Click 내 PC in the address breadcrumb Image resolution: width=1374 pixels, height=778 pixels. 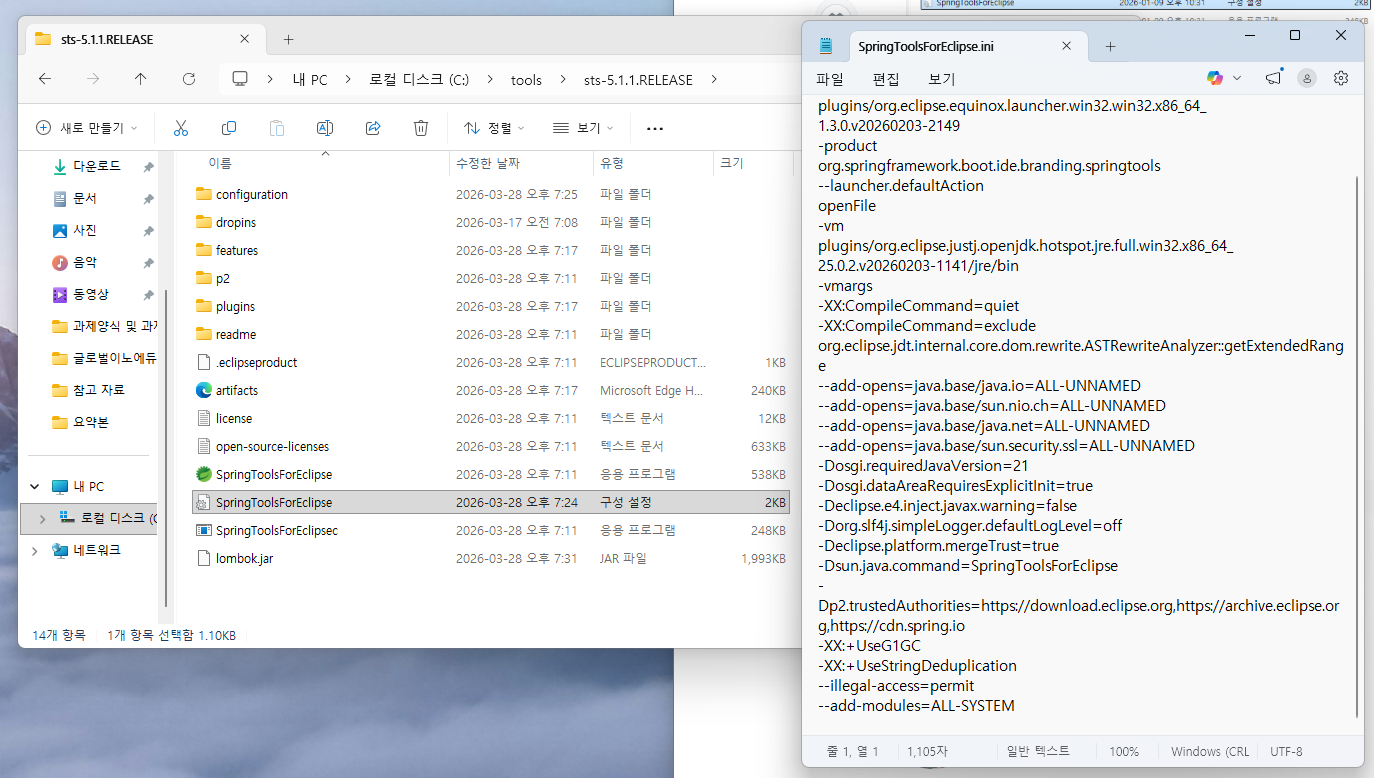coord(310,80)
